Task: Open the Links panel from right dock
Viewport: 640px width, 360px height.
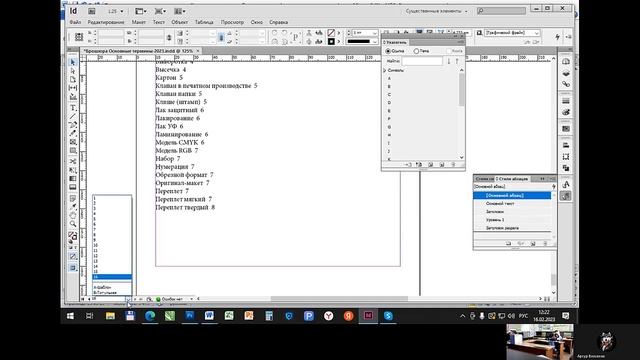Action: coord(566,84)
